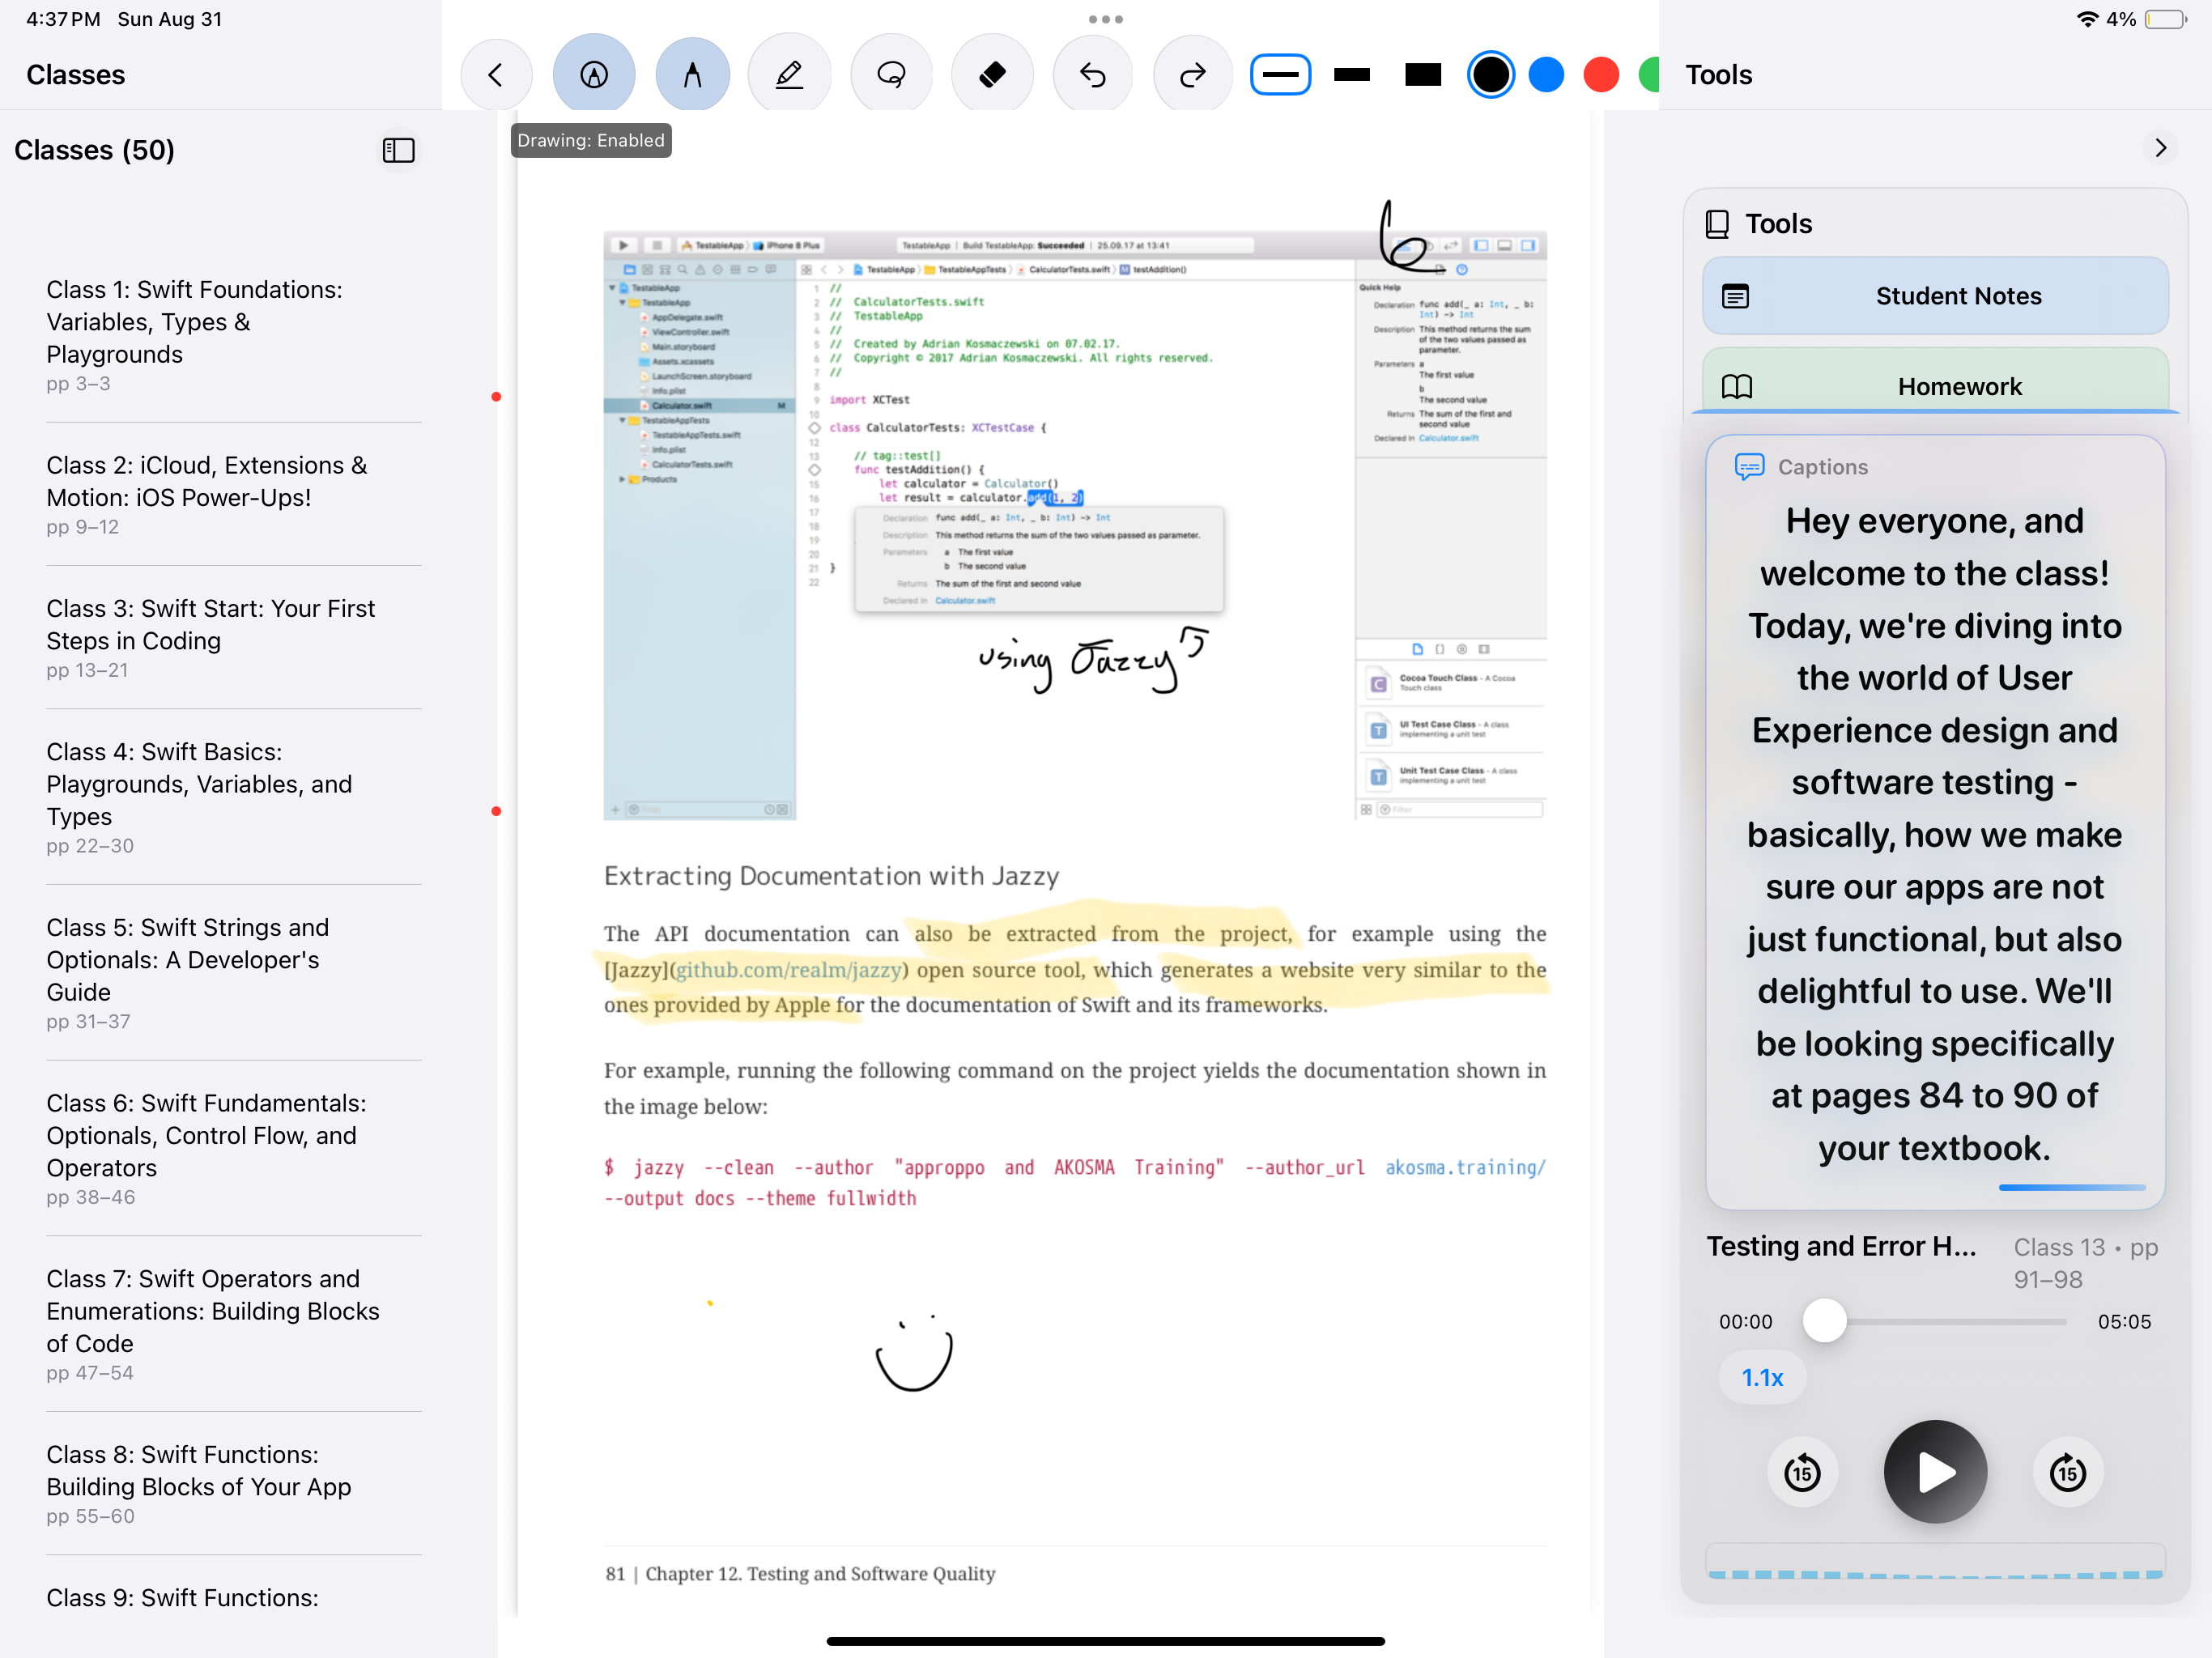Select the eraser tool

[x=991, y=75]
